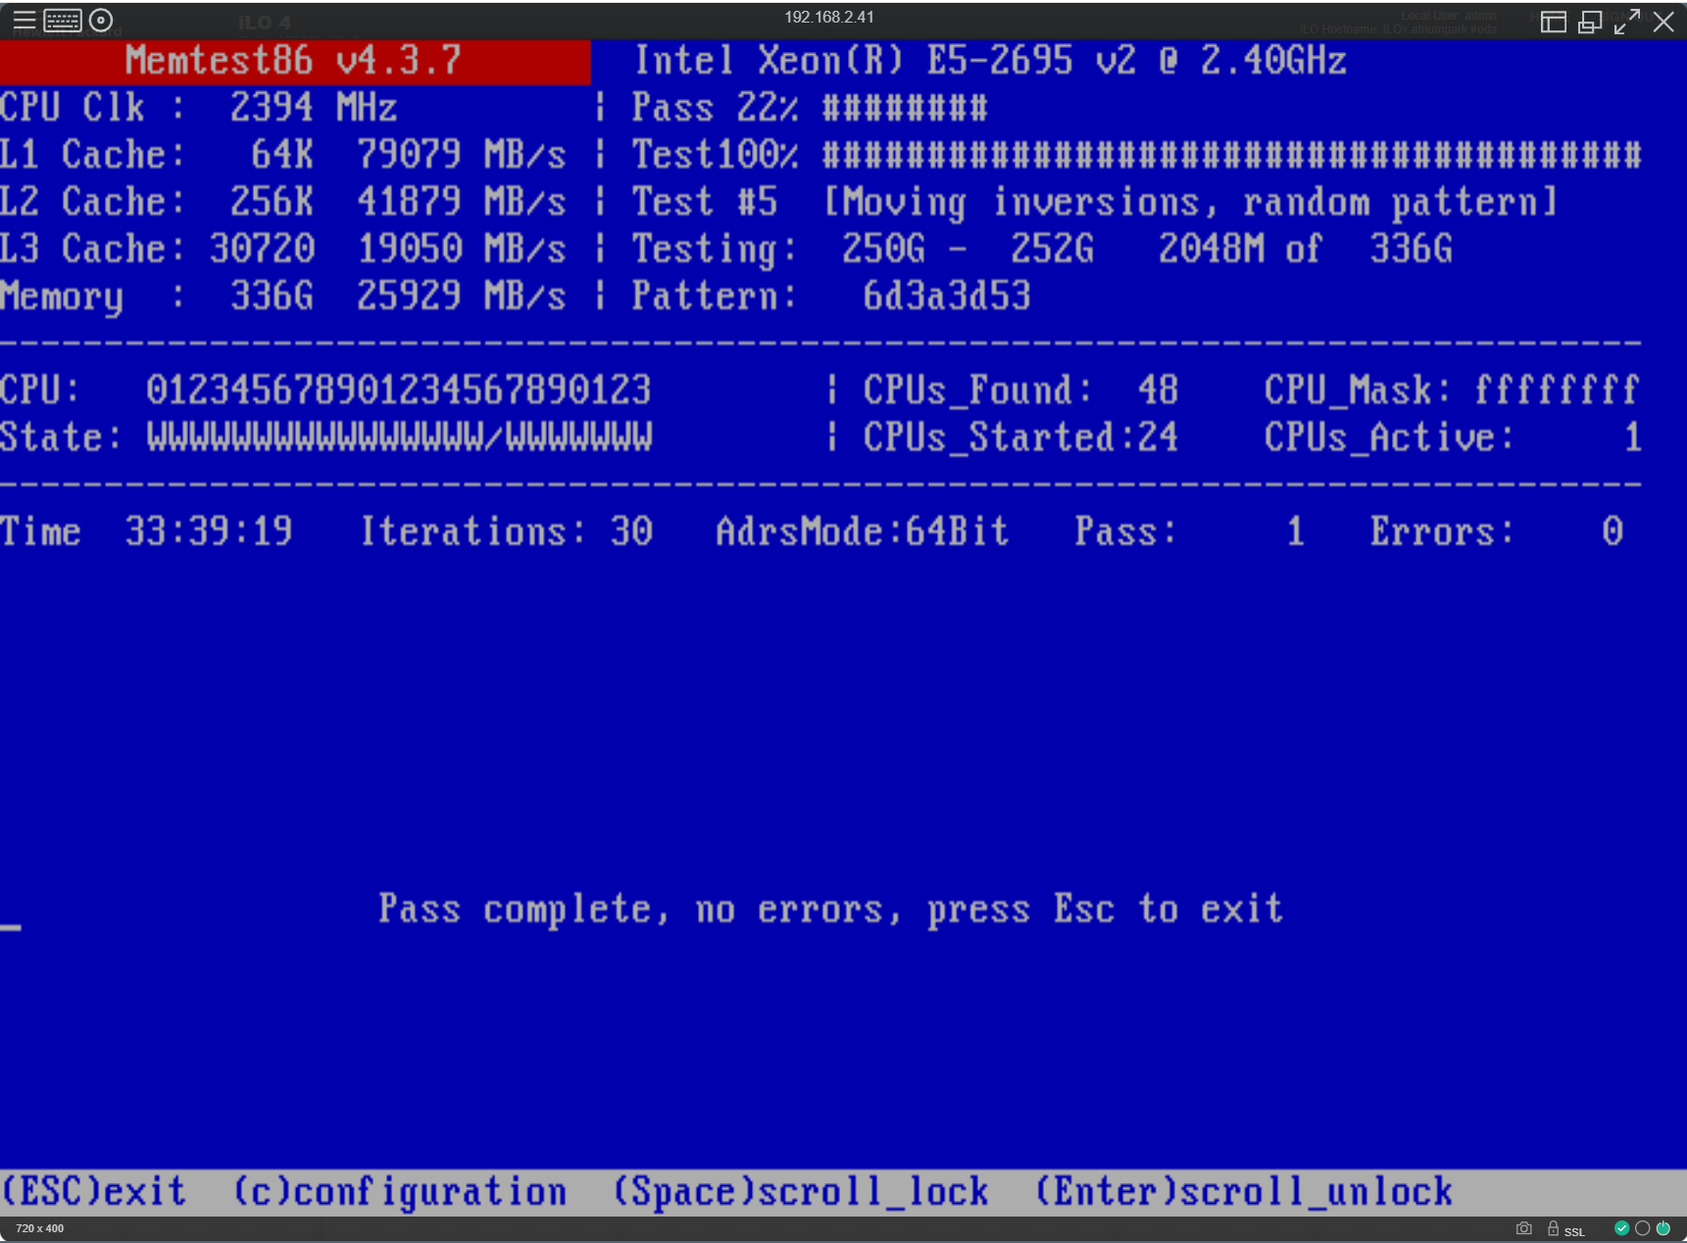This screenshot has height=1243, width=1687.
Task: Click the AdrsMode:64Bit text
Action: 862,531
